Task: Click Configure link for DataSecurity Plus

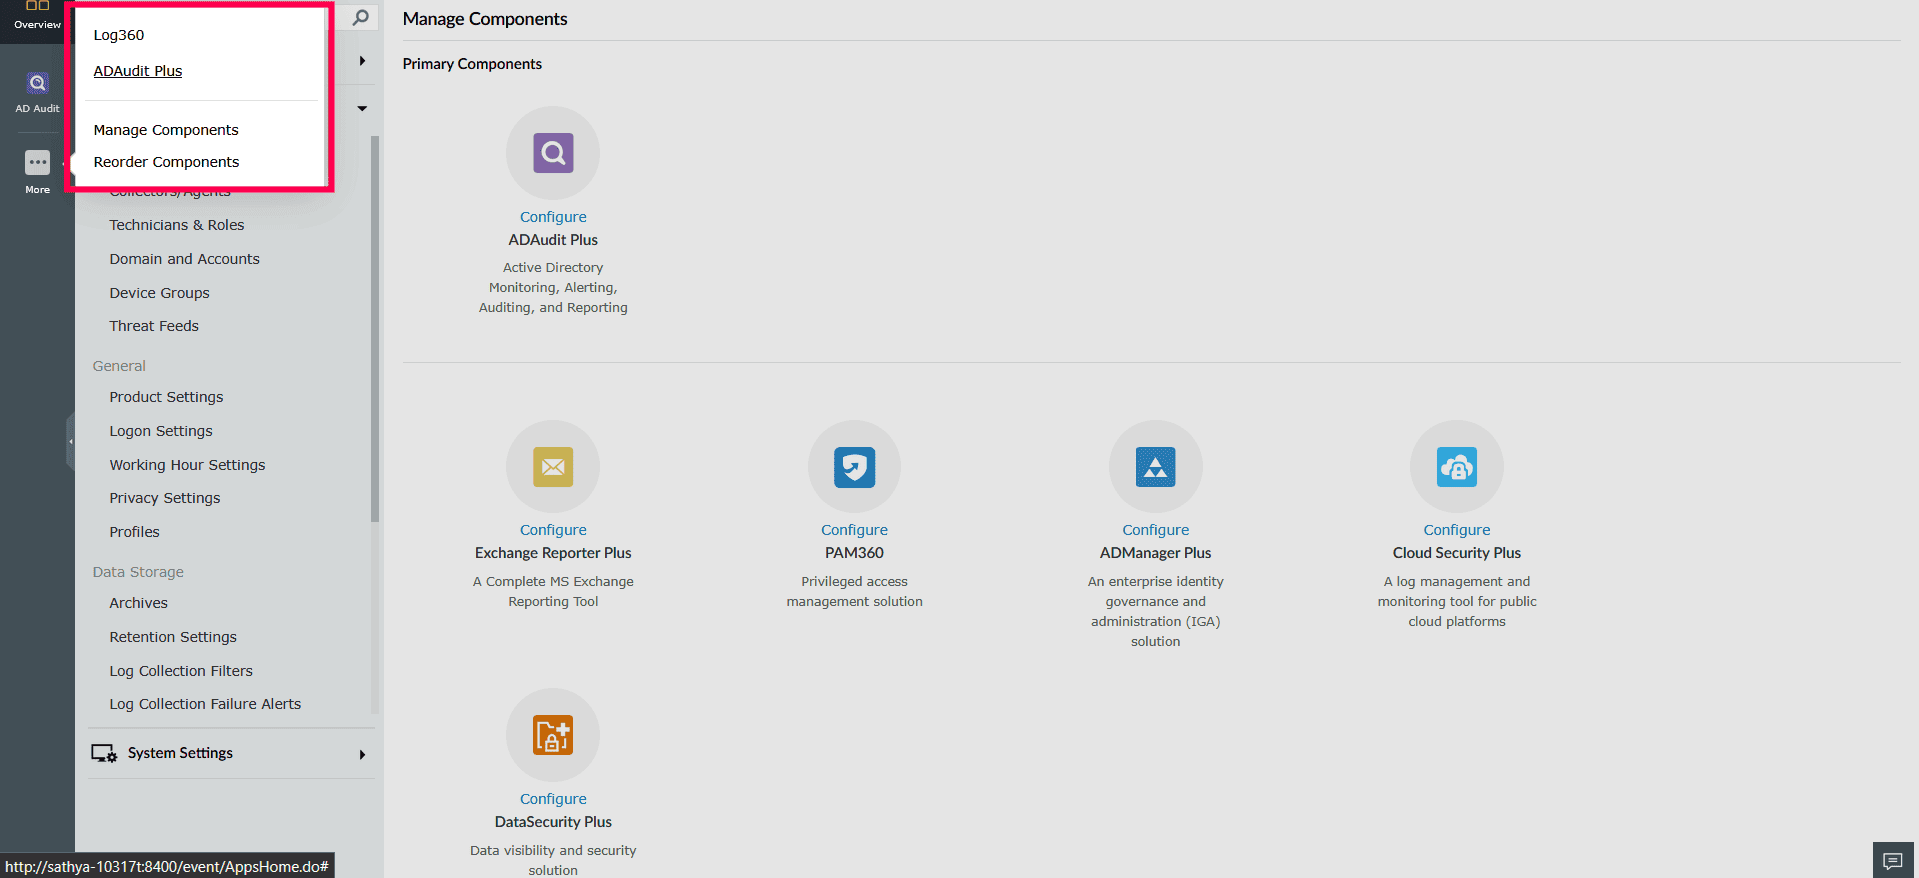Action: 553,799
